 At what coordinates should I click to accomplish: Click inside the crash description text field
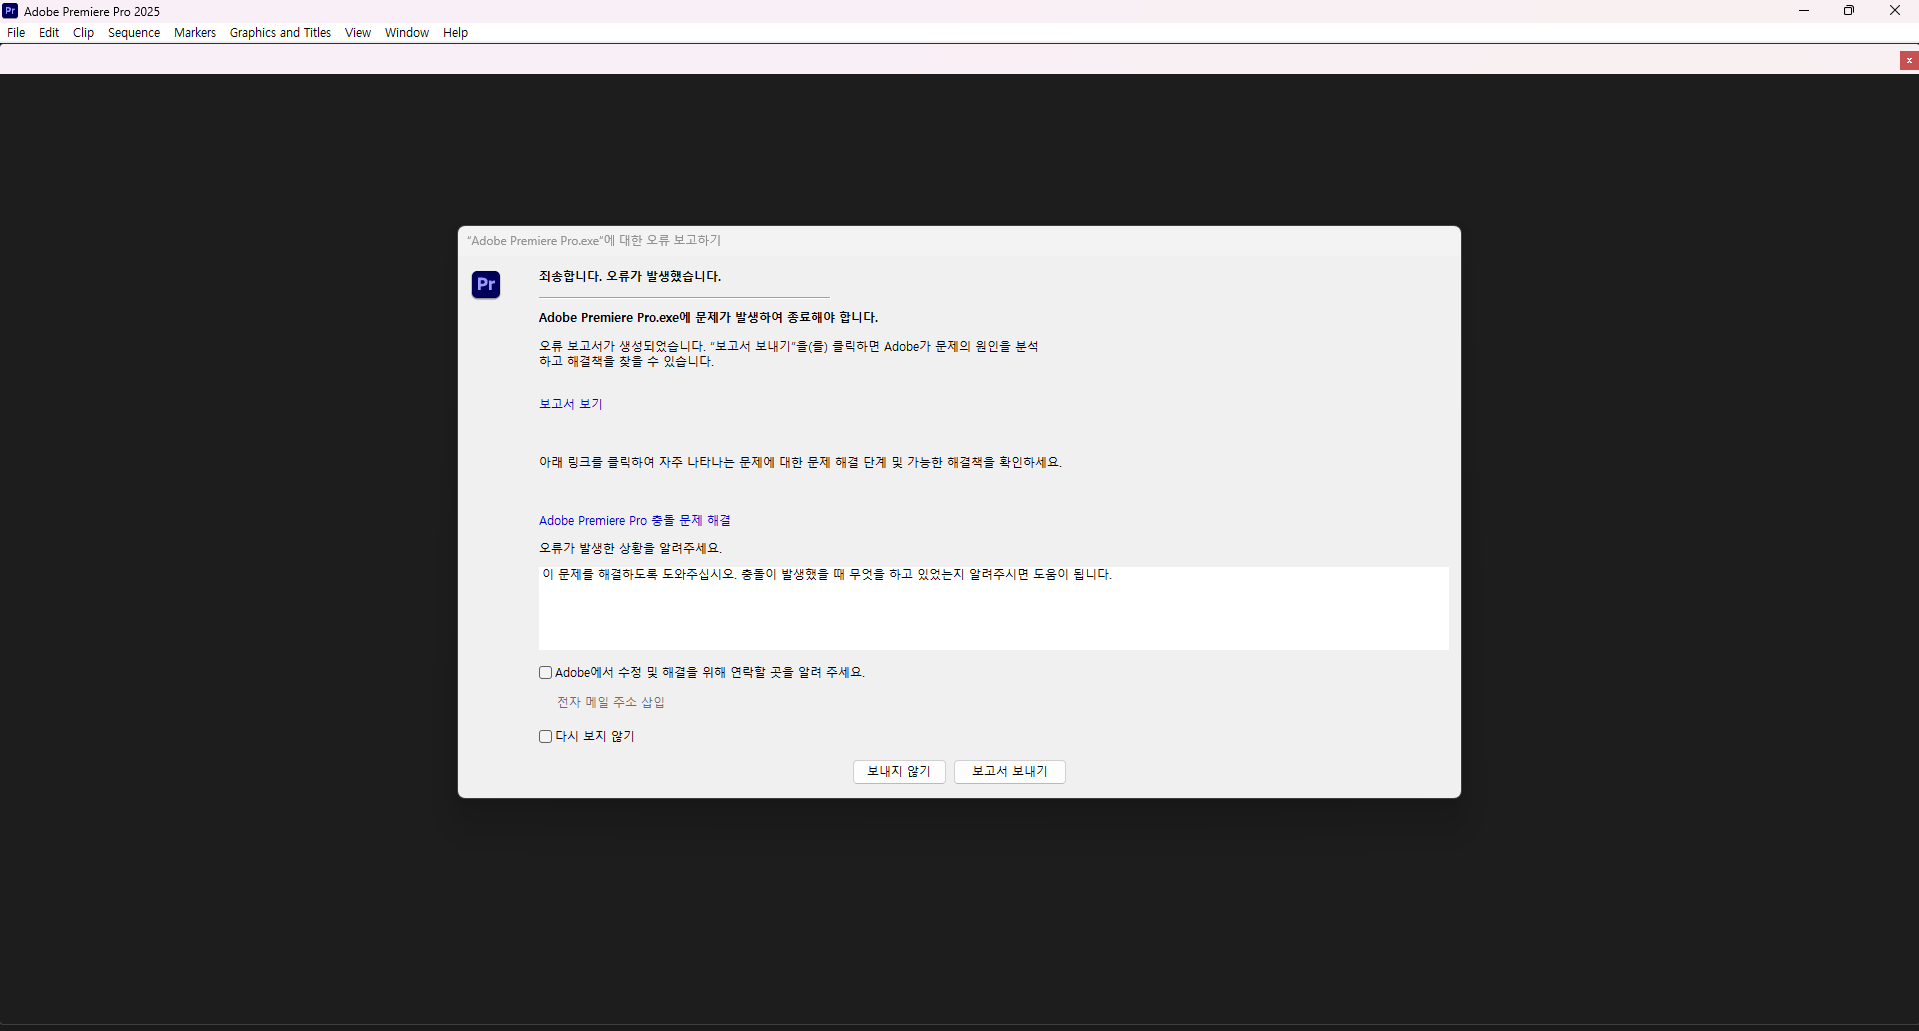[x=993, y=608]
